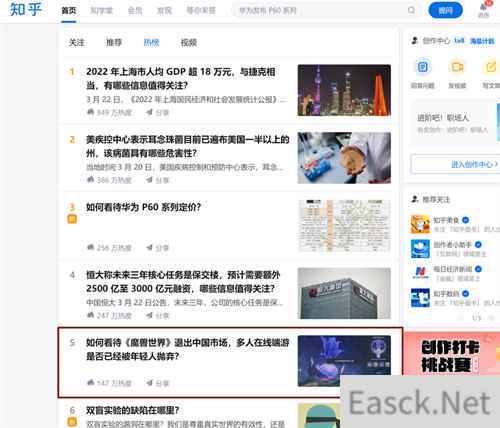This screenshot has width=500, height=428.
Task: Open question 2022 年上海市人均 GDP 超 18 万元
Action: 180,78
